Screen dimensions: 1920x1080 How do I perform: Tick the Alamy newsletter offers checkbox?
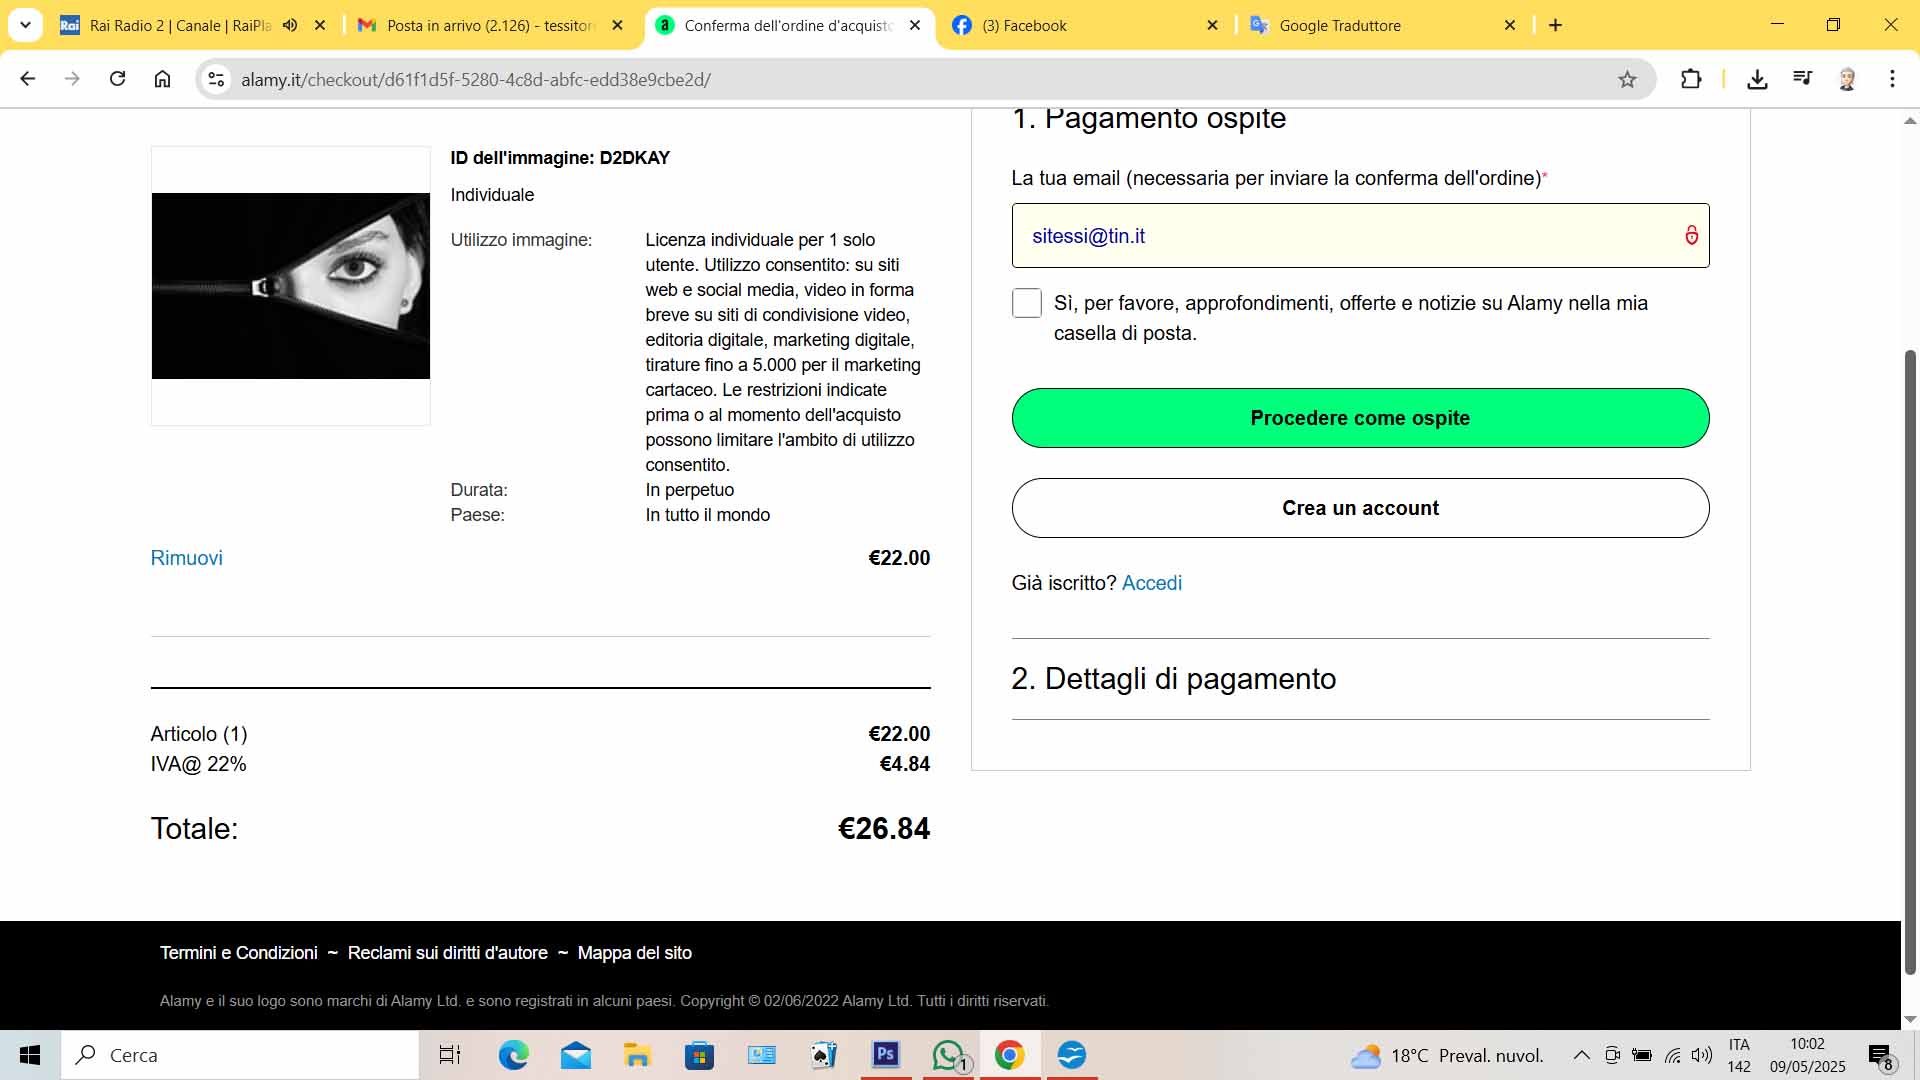point(1027,303)
